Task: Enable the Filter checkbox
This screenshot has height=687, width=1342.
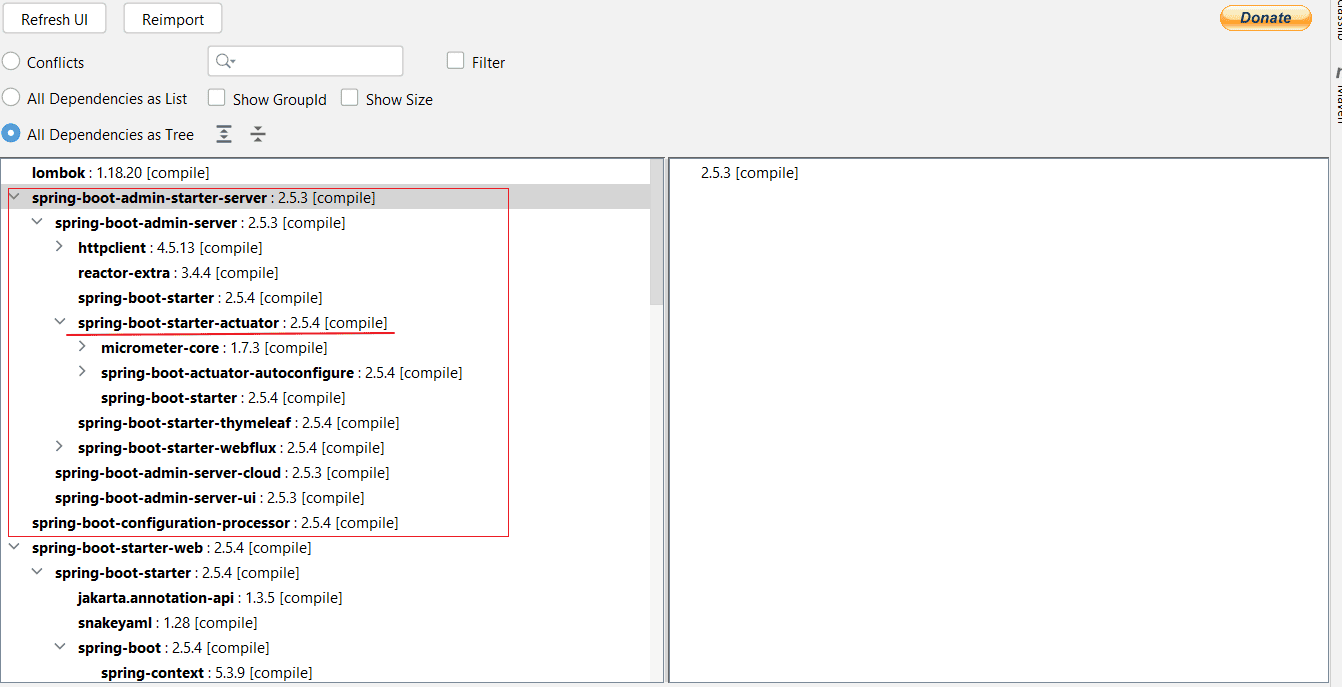Action: [x=455, y=61]
